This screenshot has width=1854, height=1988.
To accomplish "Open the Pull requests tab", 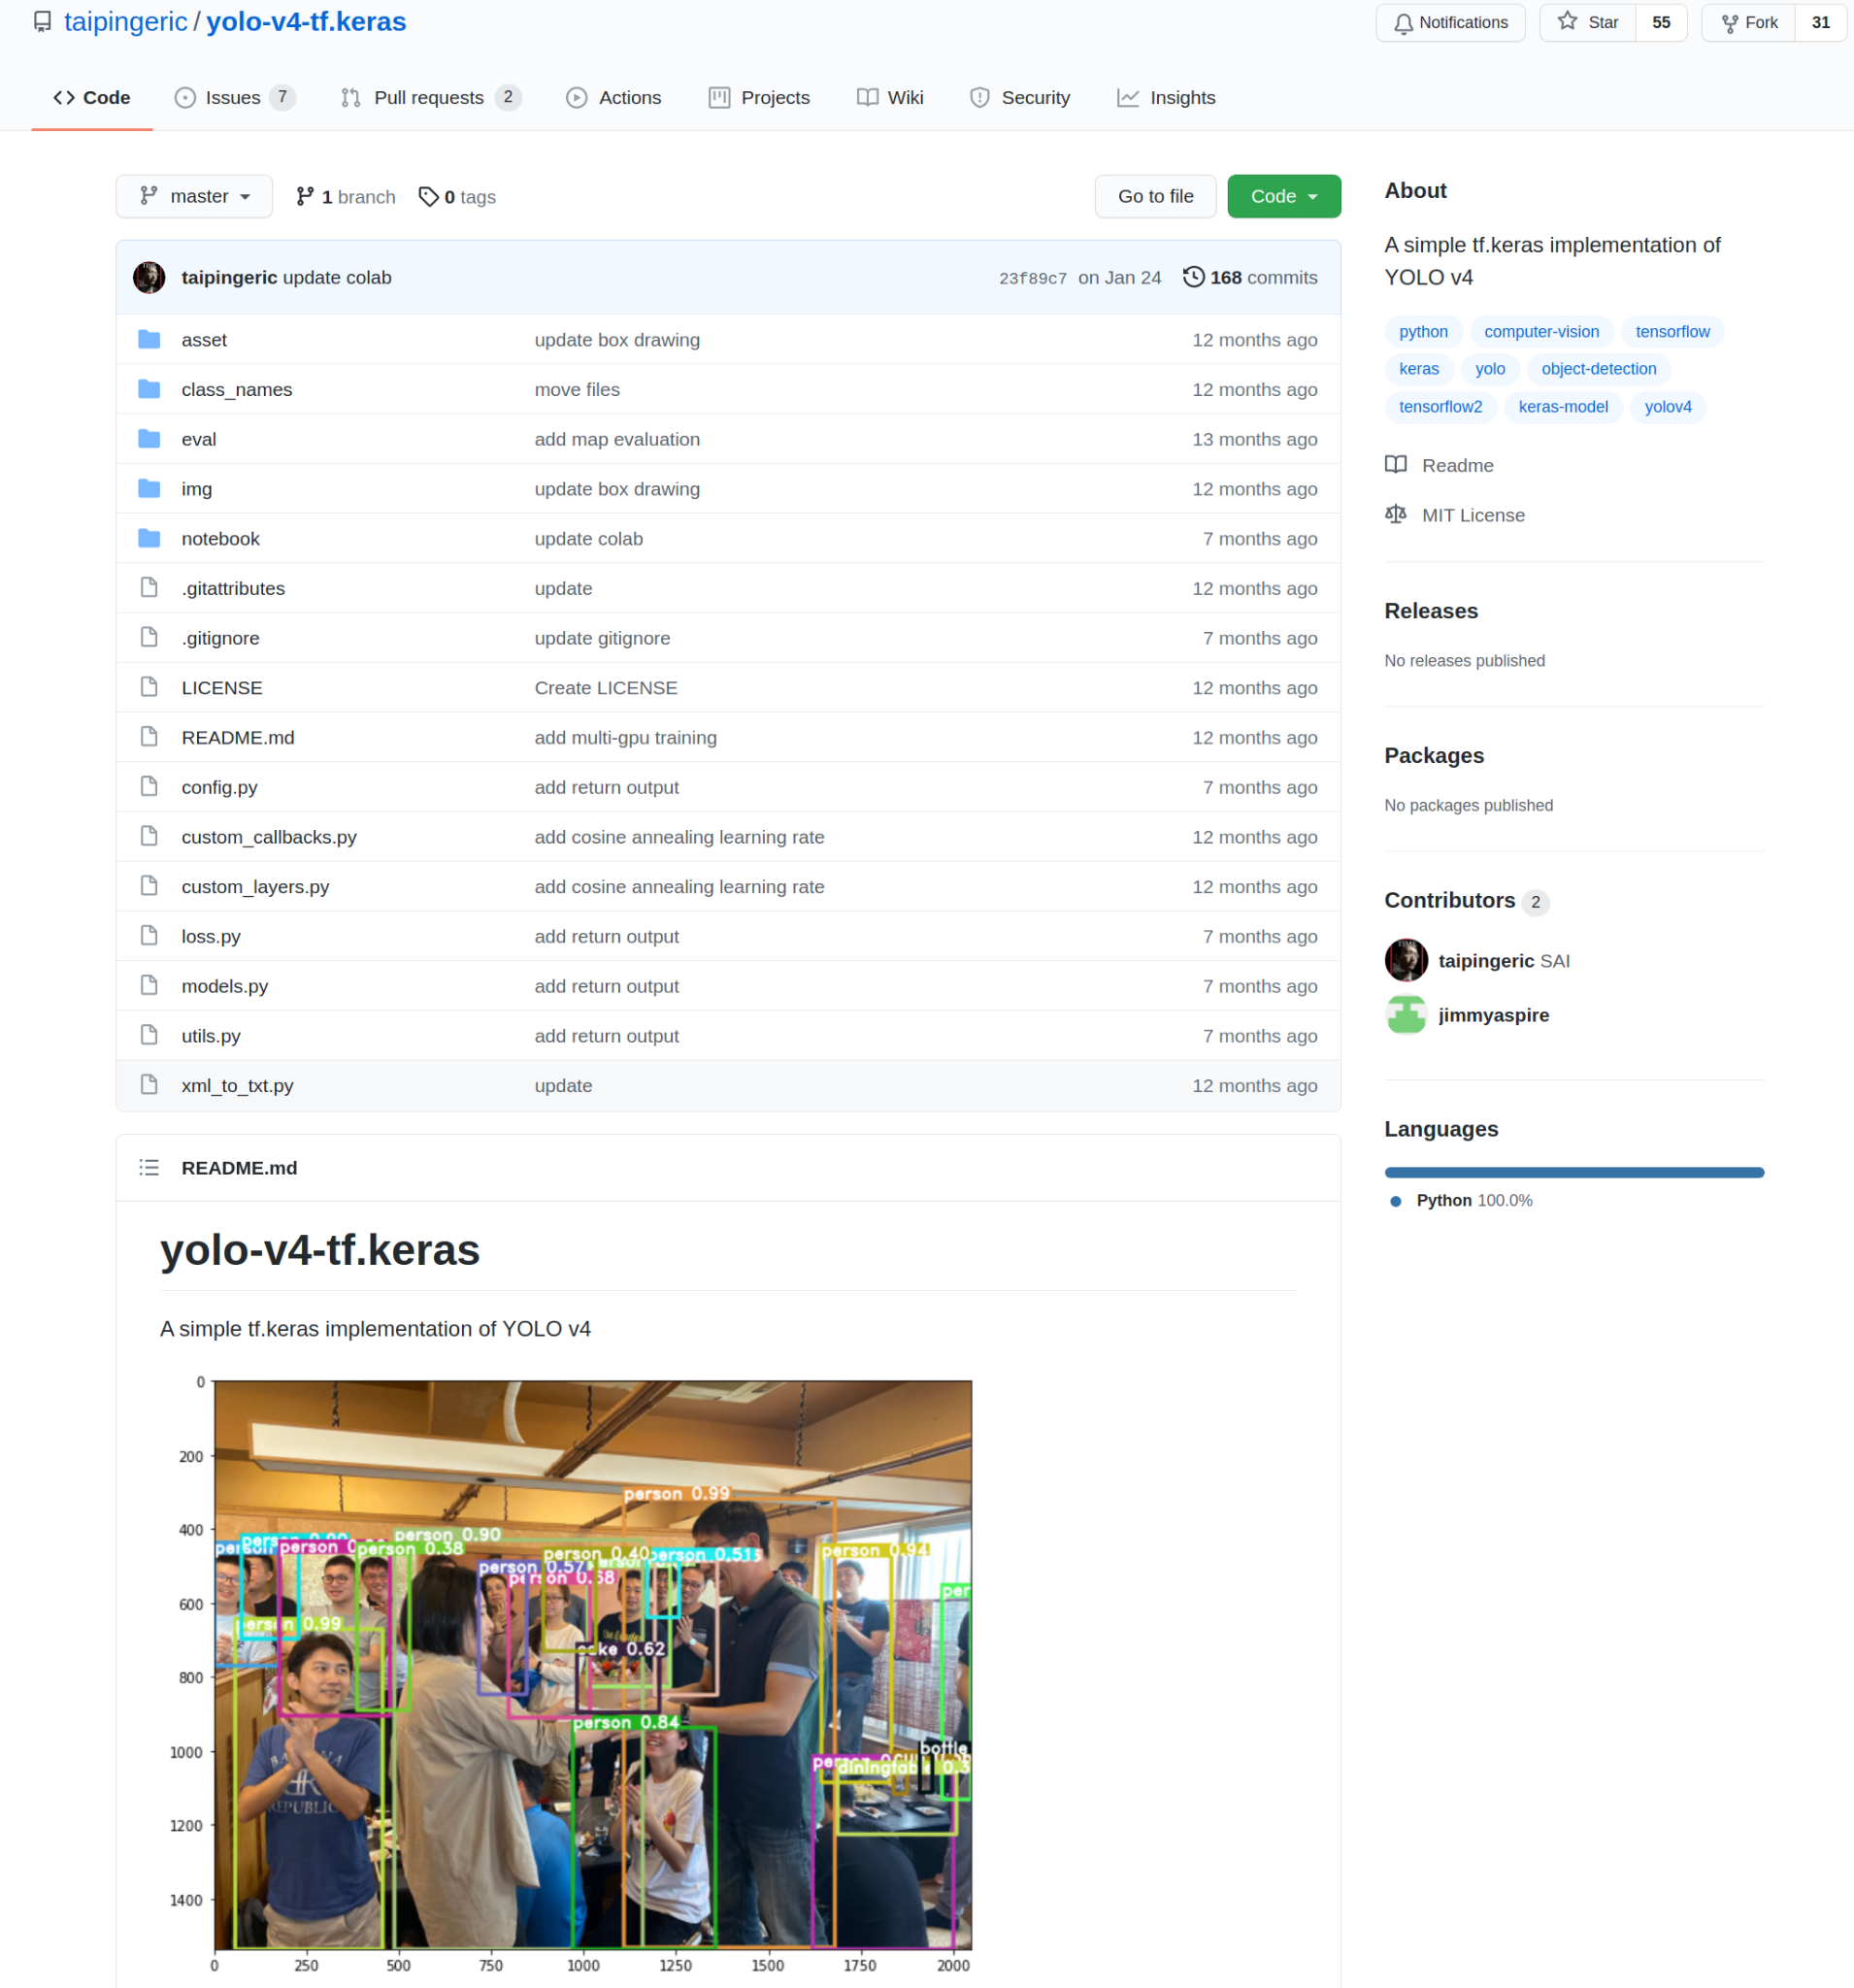I will (x=431, y=98).
